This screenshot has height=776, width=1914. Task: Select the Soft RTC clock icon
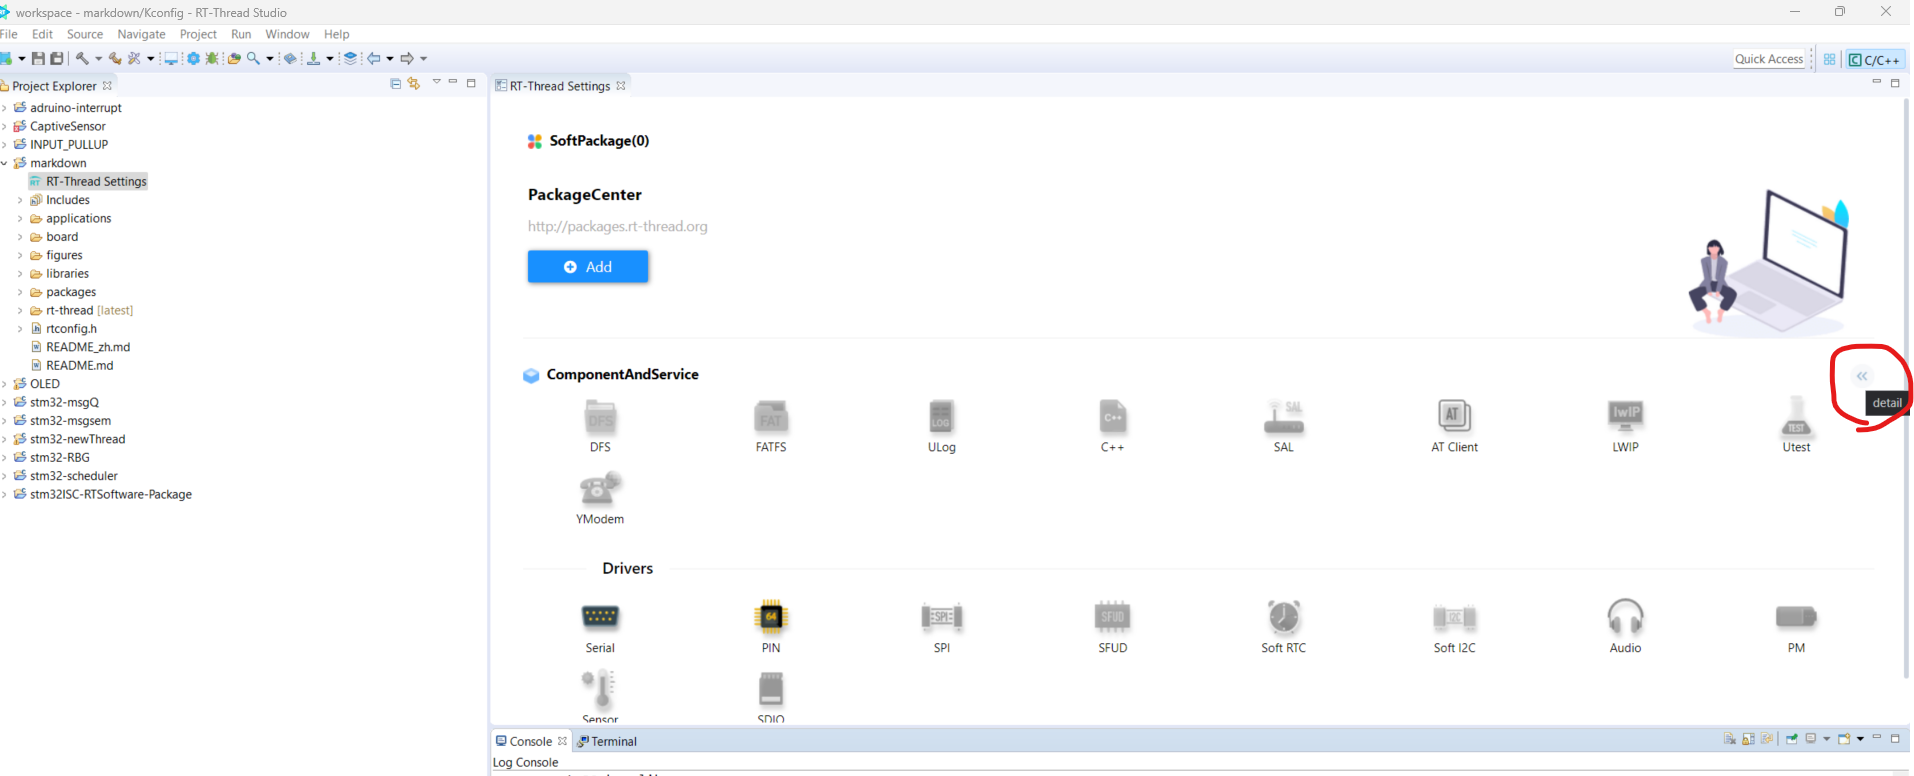click(1283, 617)
